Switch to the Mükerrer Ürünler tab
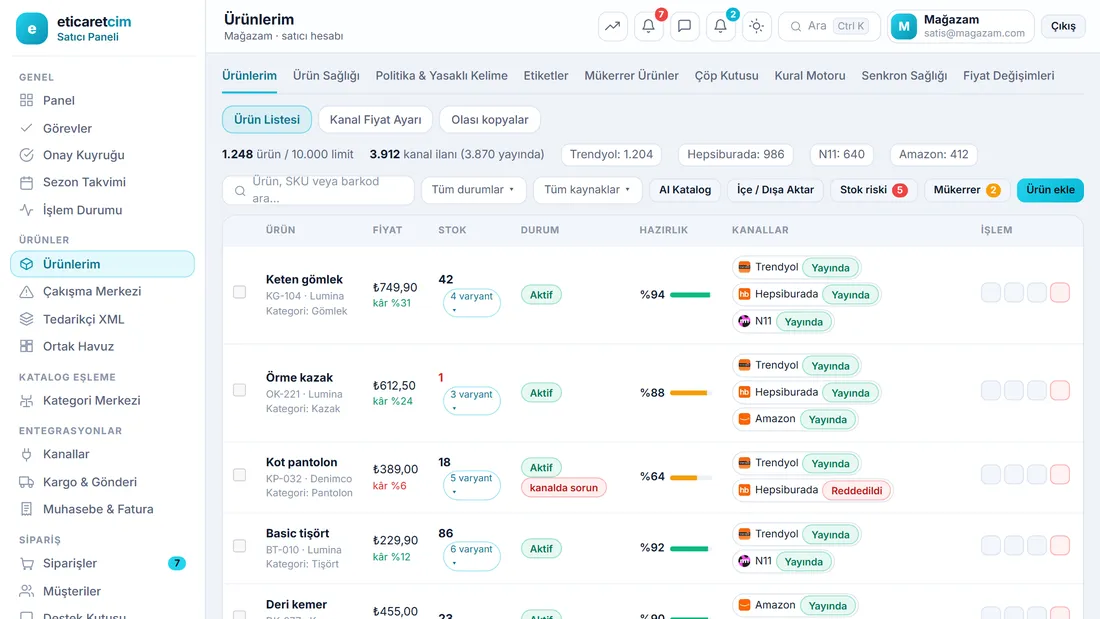1100x619 pixels. coord(631,76)
